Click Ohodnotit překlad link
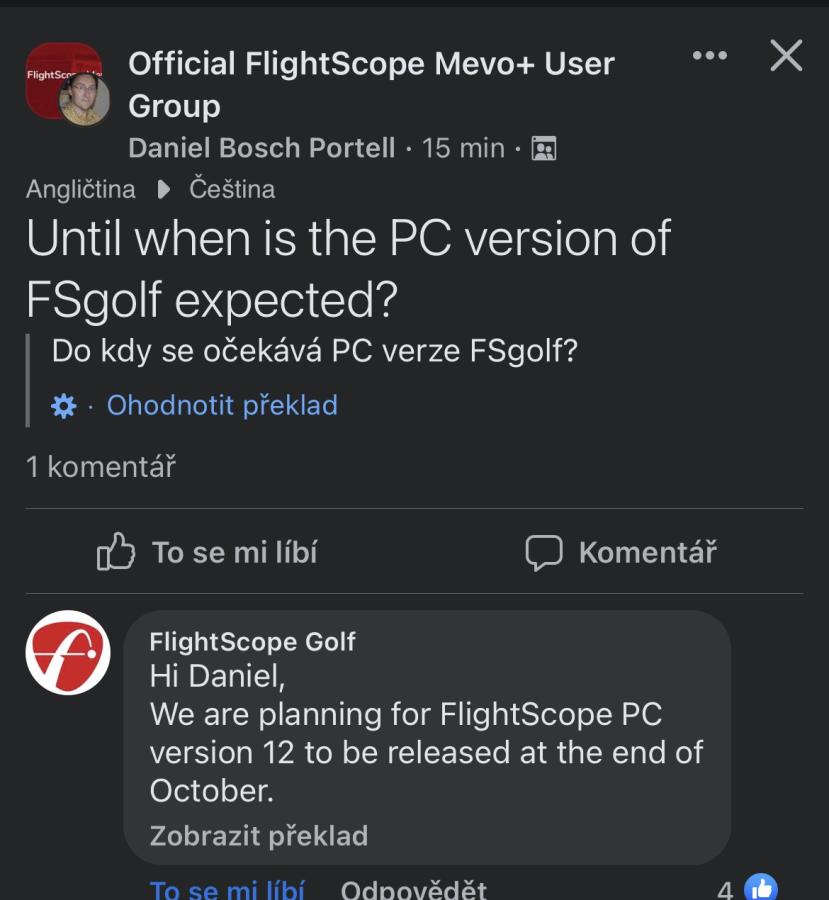This screenshot has height=900, width=829. [x=222, y=405]
